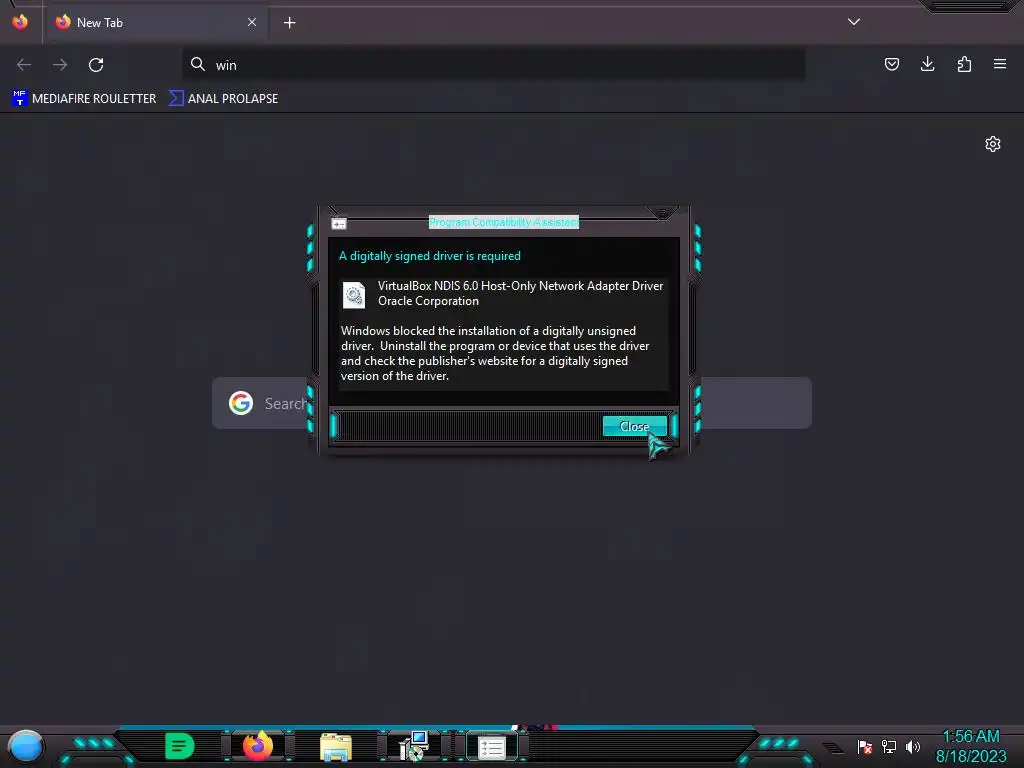Open the Downloads panel
The width and height of the screenshot is (1024, 768).
click(x=927, y=64)
